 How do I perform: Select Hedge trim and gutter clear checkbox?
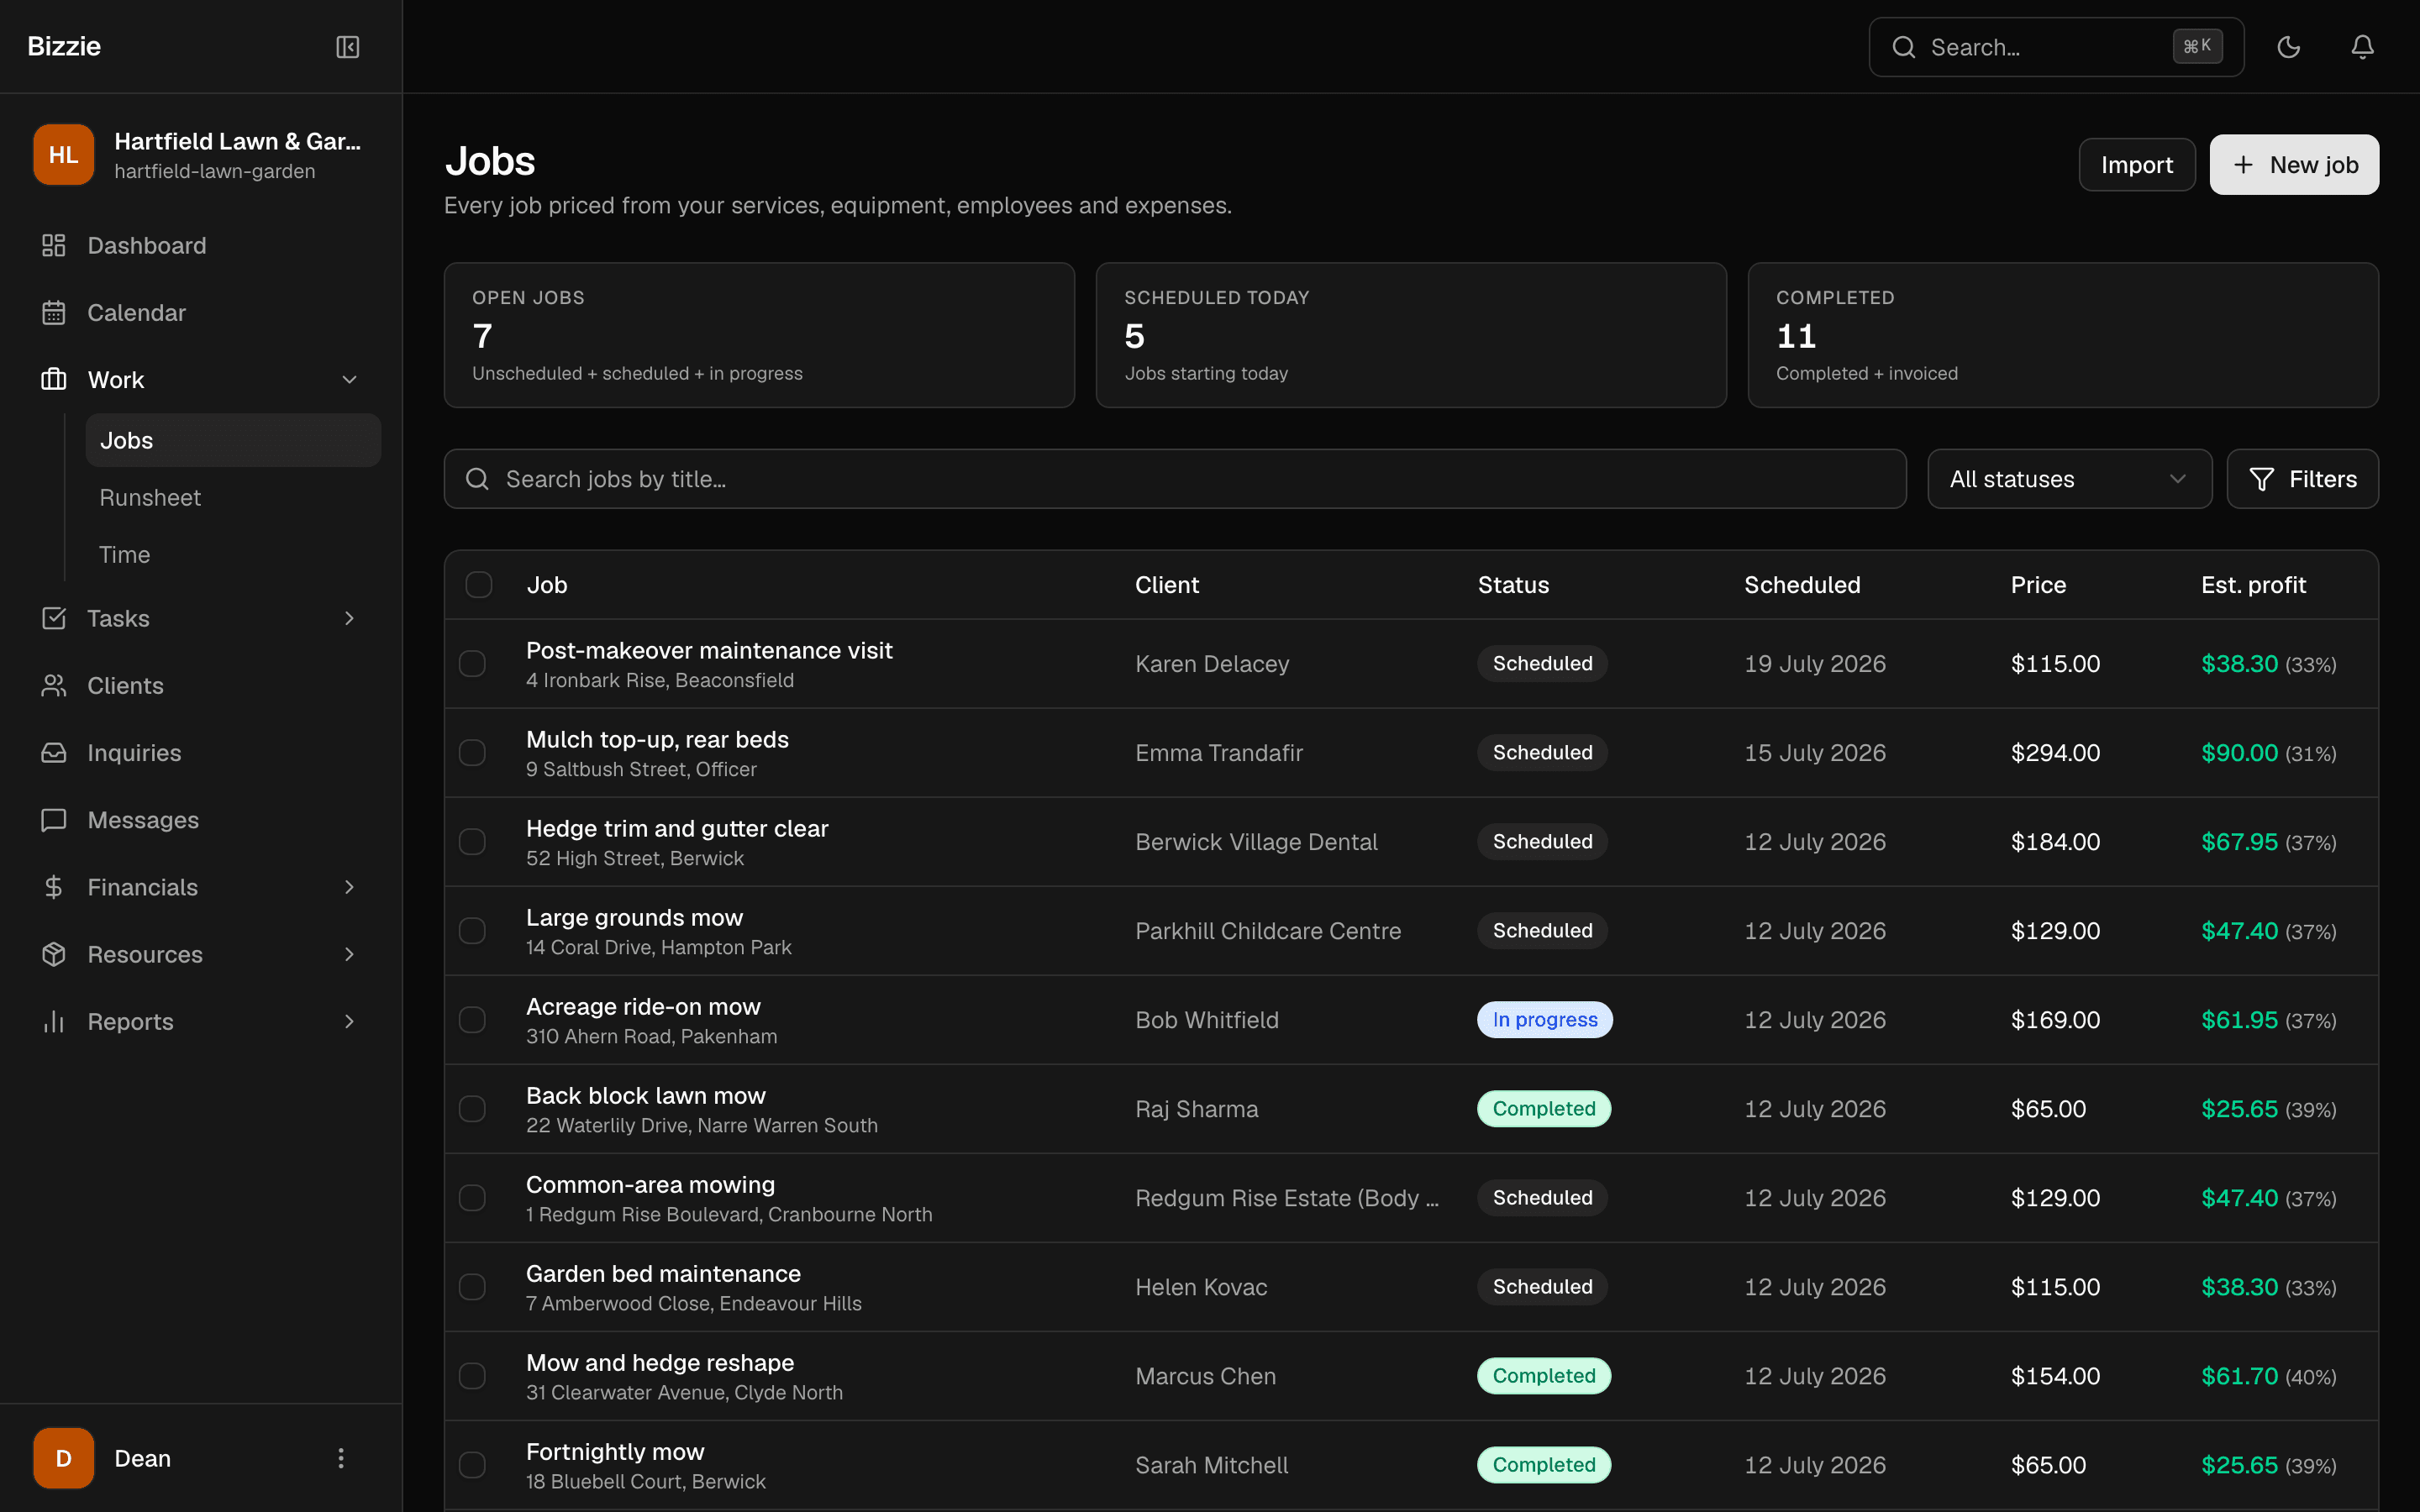point(472,842)
